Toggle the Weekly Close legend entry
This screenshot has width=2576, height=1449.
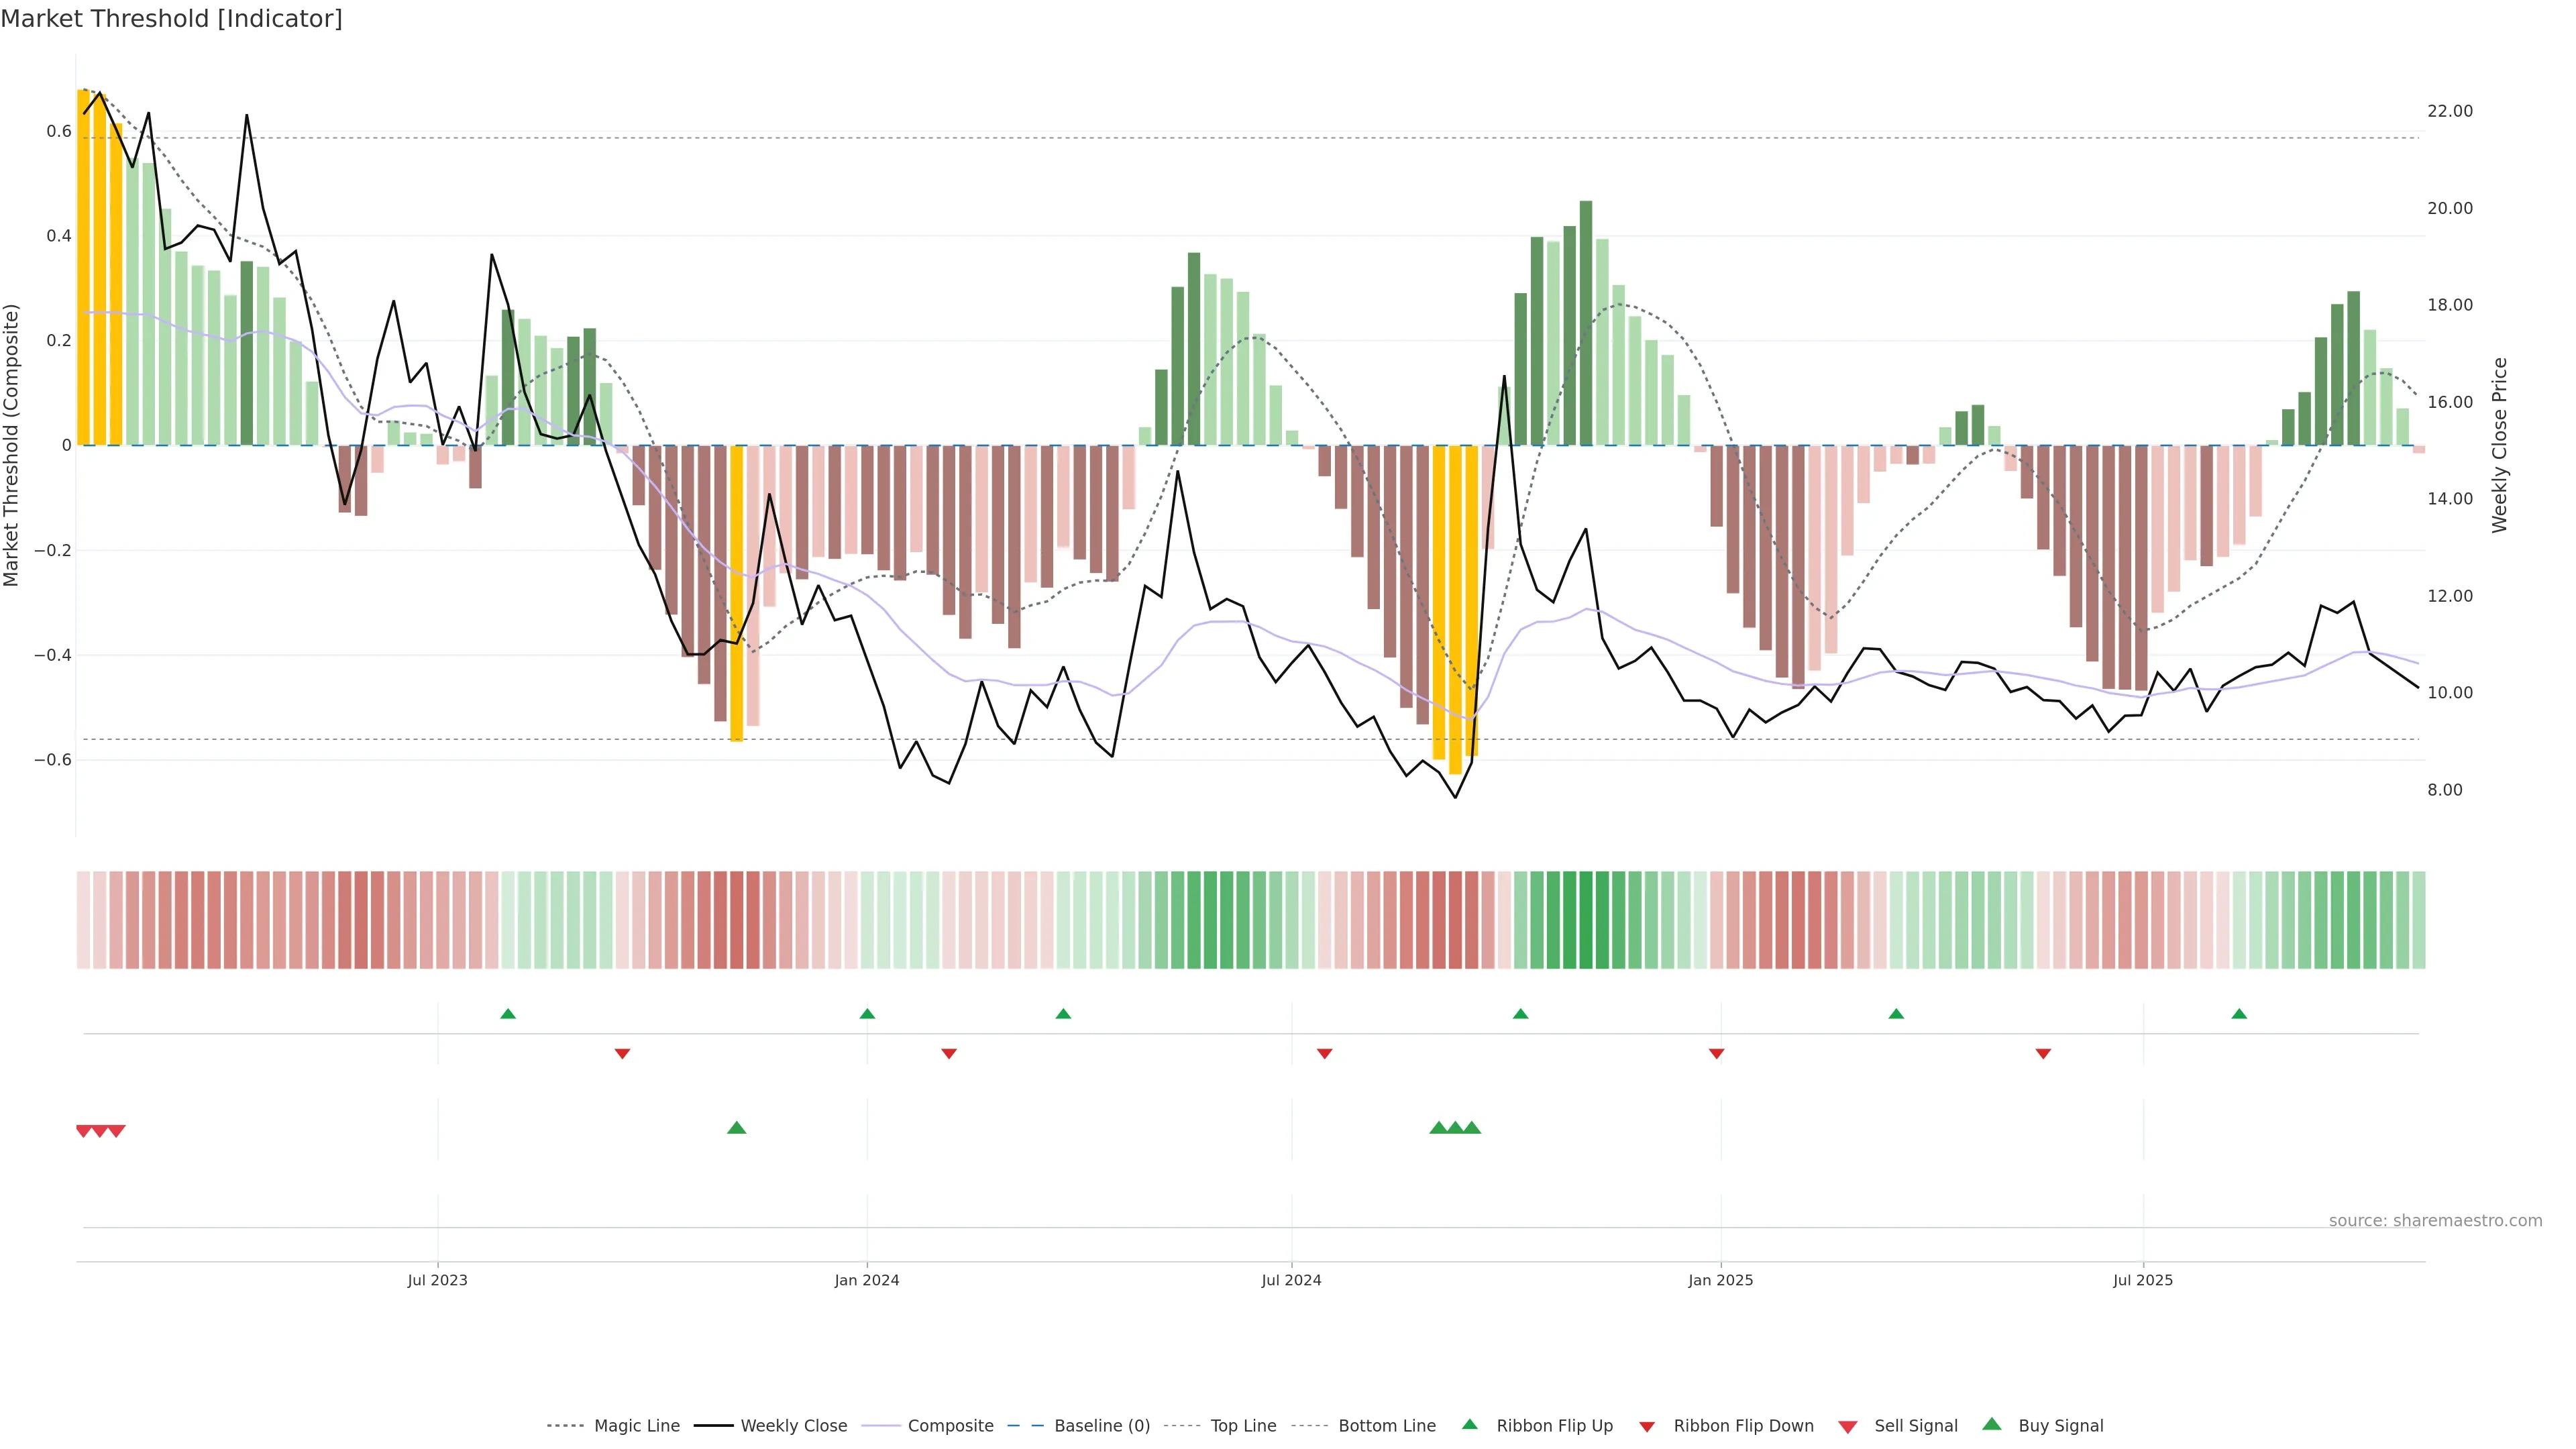793,1426
